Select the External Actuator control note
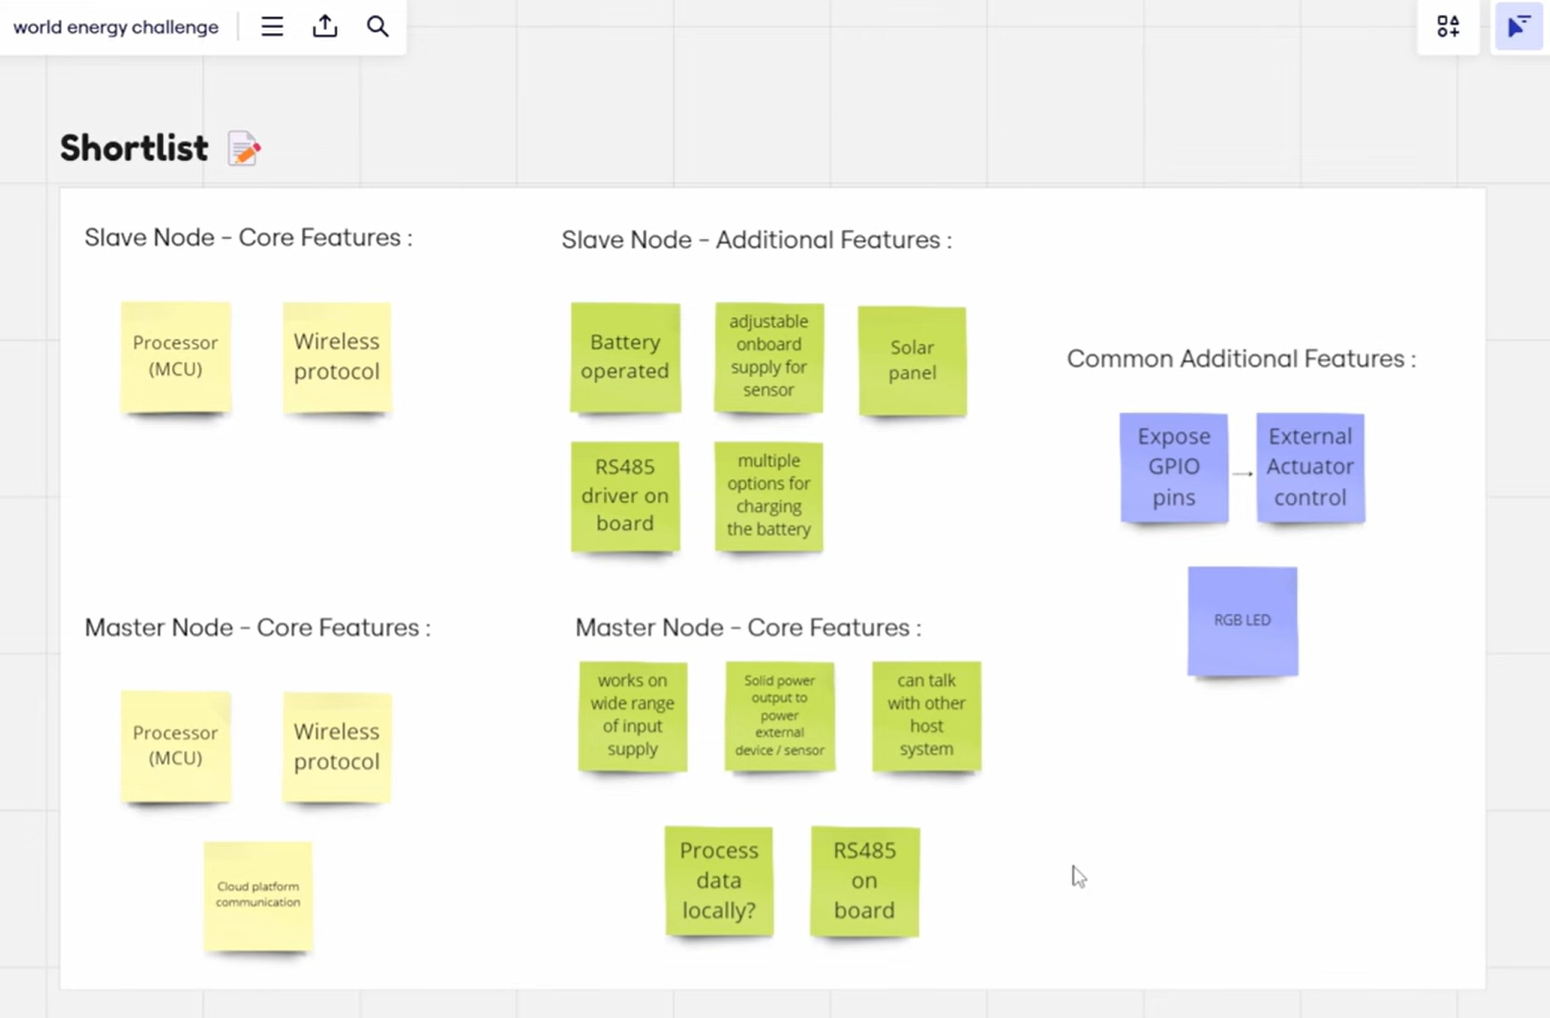This screenshot has width=1550, height=1018. click(1310, 467)
